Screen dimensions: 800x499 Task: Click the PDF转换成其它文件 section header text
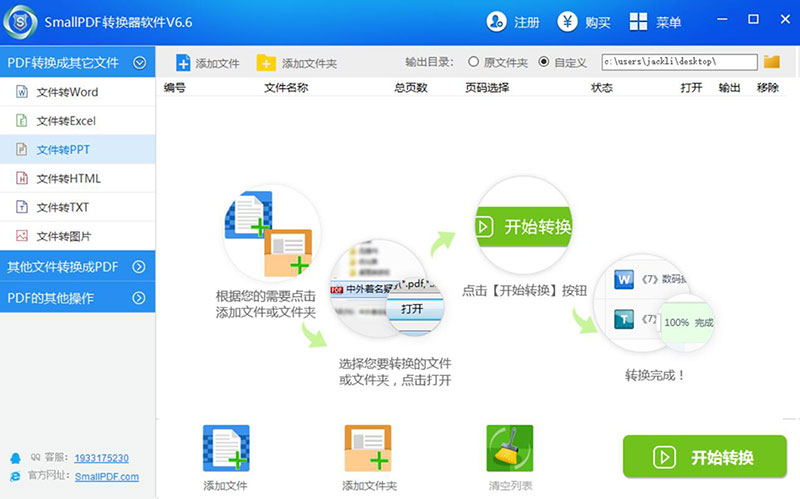click(x=63, y=63)
